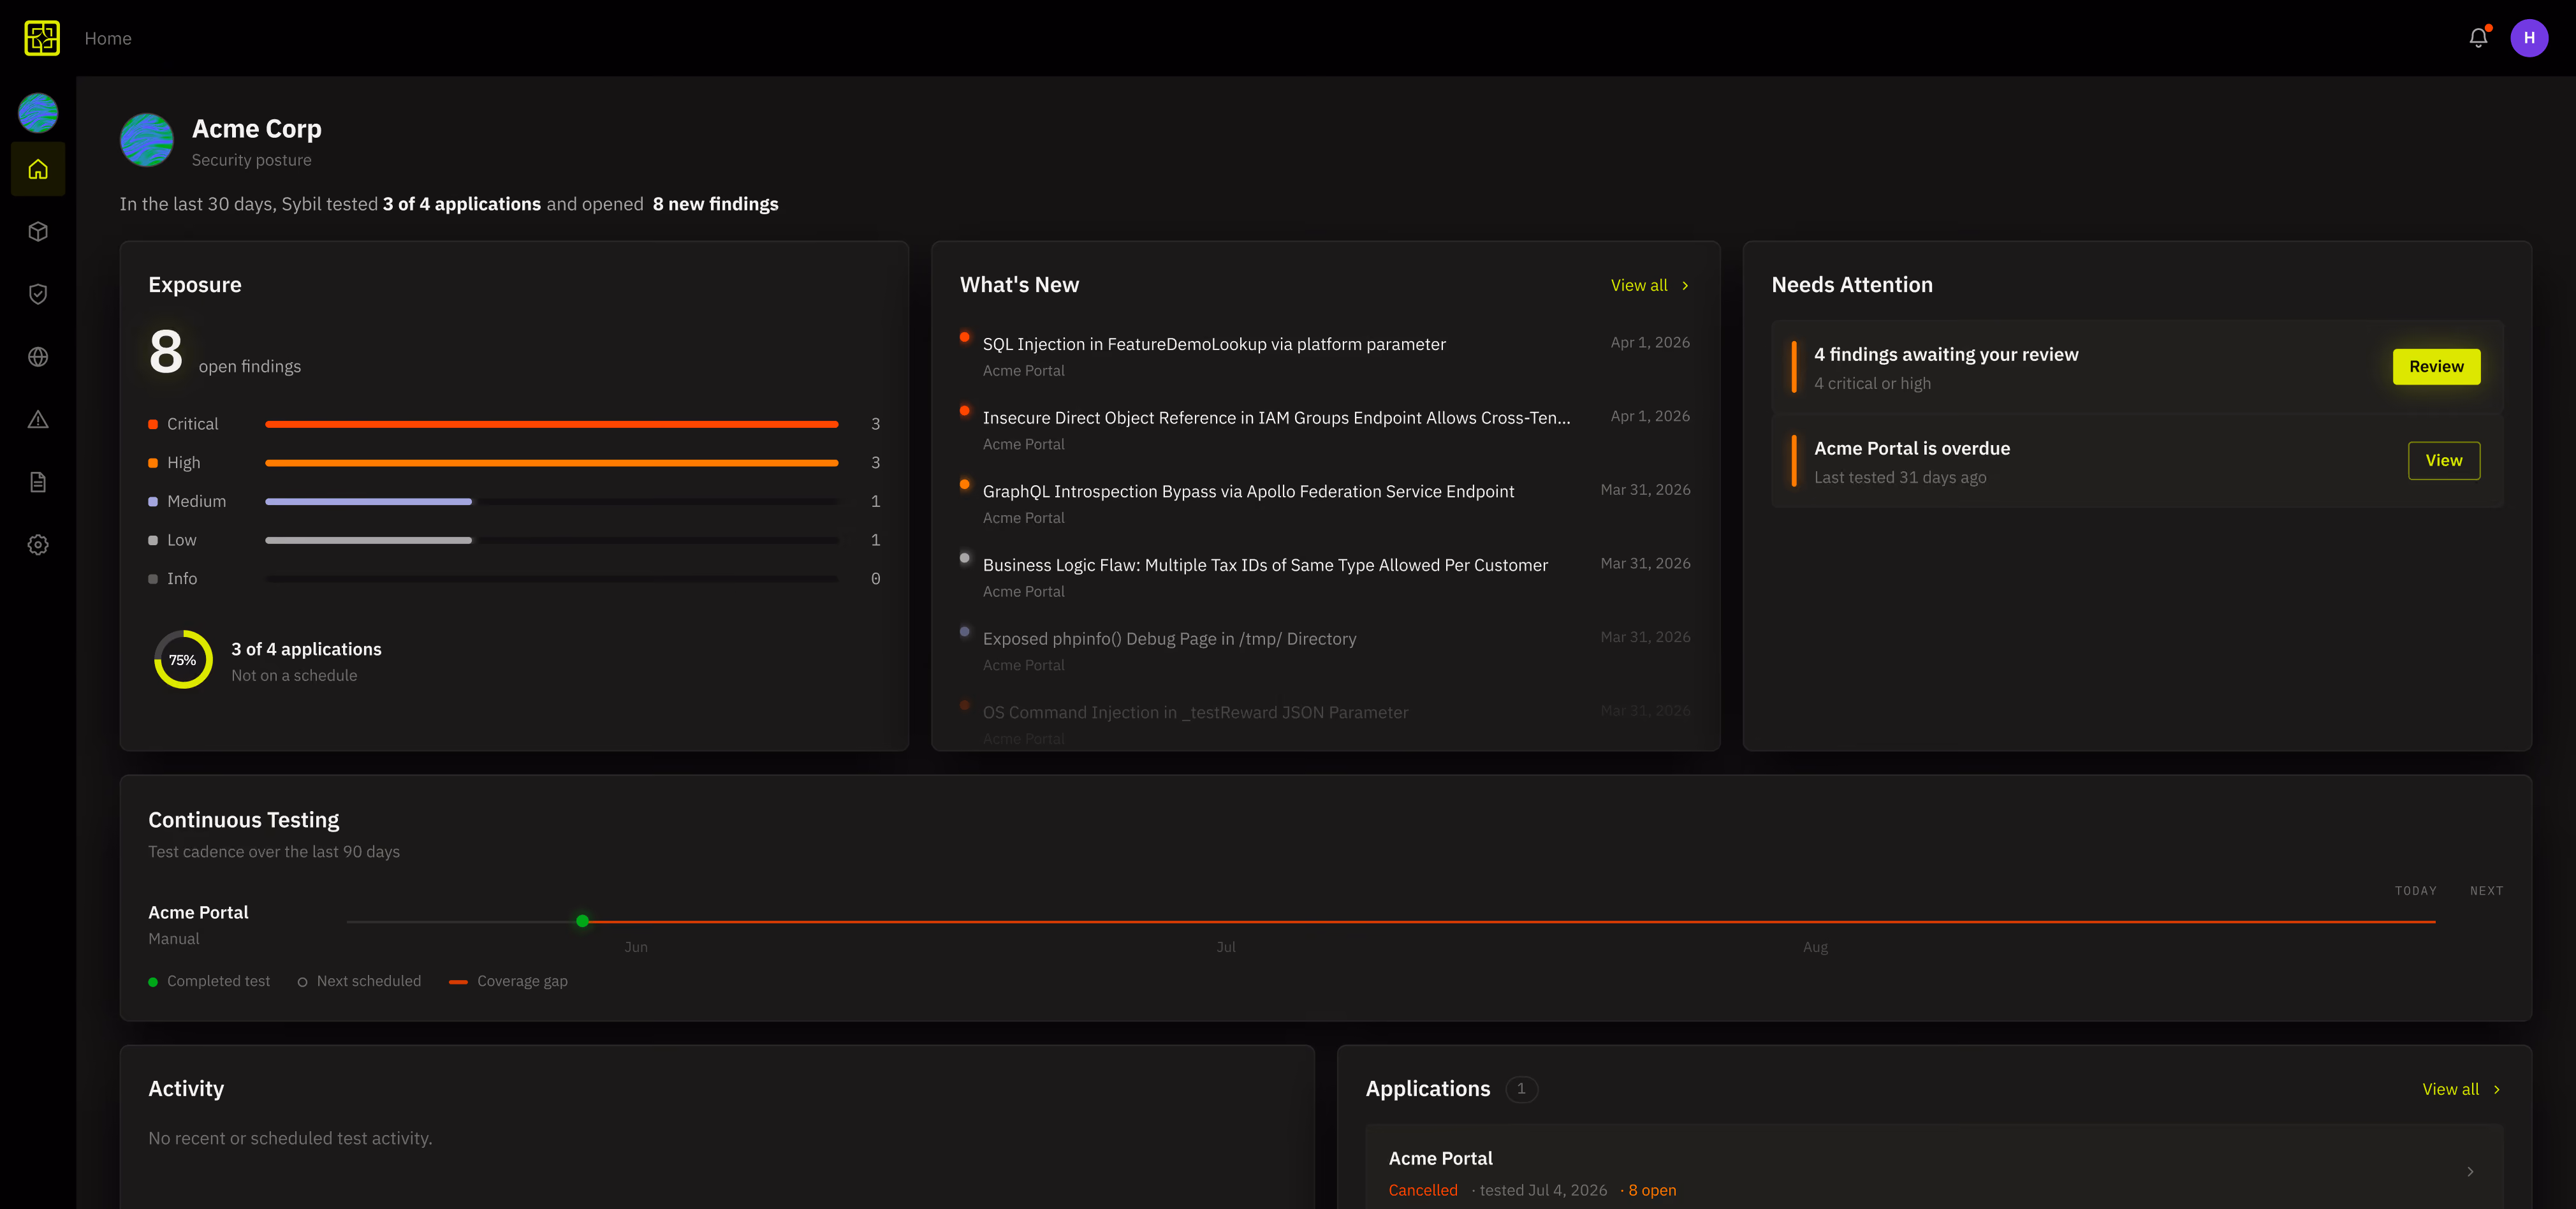Open the warning triangle icon in sidebar

38,420
